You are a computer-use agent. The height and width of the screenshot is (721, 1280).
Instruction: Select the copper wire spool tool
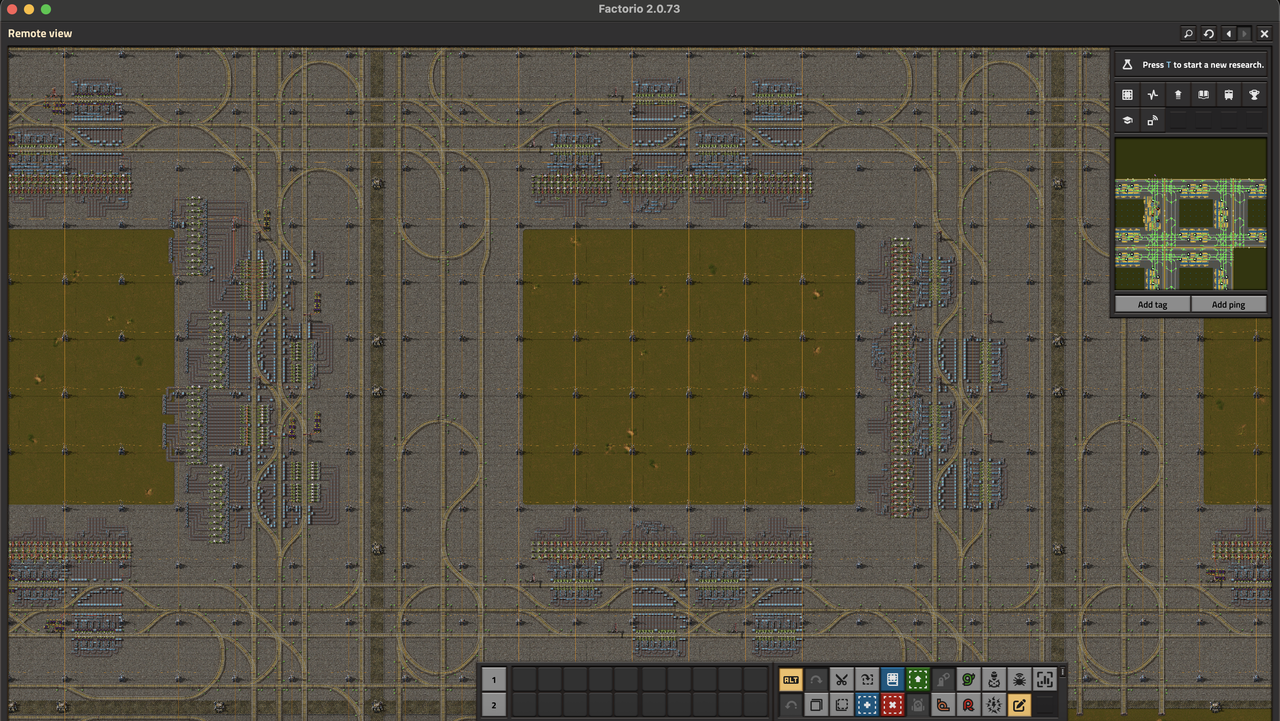point(943,705)
